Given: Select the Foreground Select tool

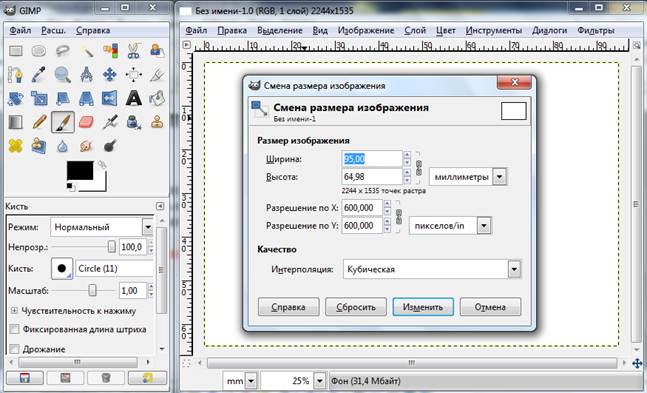Looking at the screenshot, I should point(157,51).
